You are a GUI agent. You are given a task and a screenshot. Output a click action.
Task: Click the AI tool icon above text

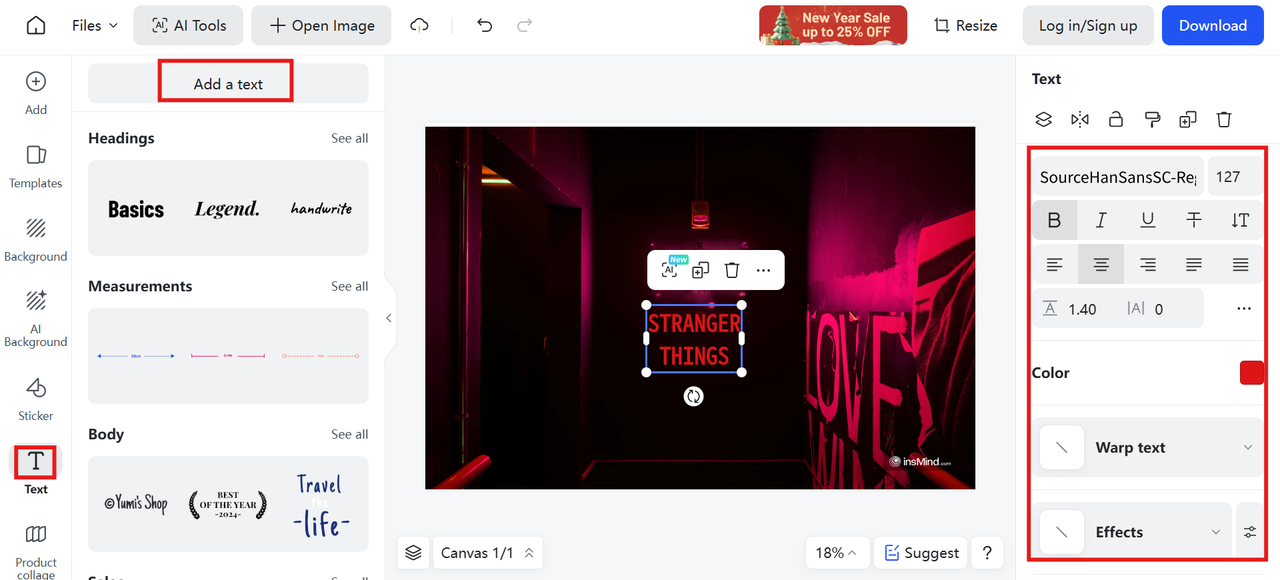click(671, 269)
